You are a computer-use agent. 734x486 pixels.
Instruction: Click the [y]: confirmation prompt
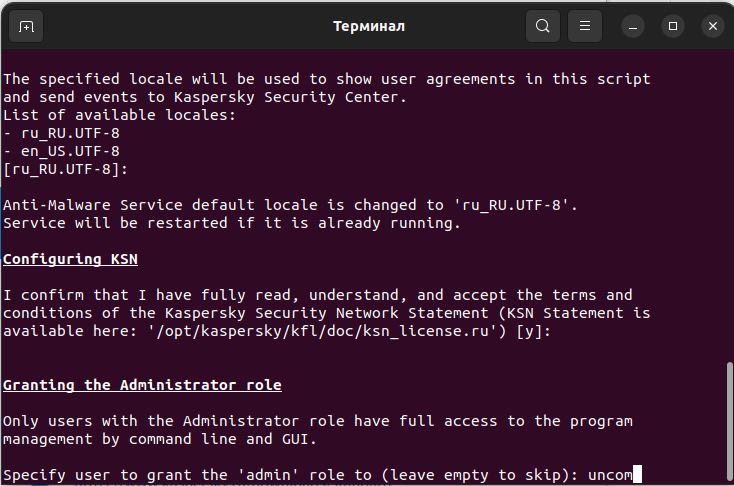[534, 331]
